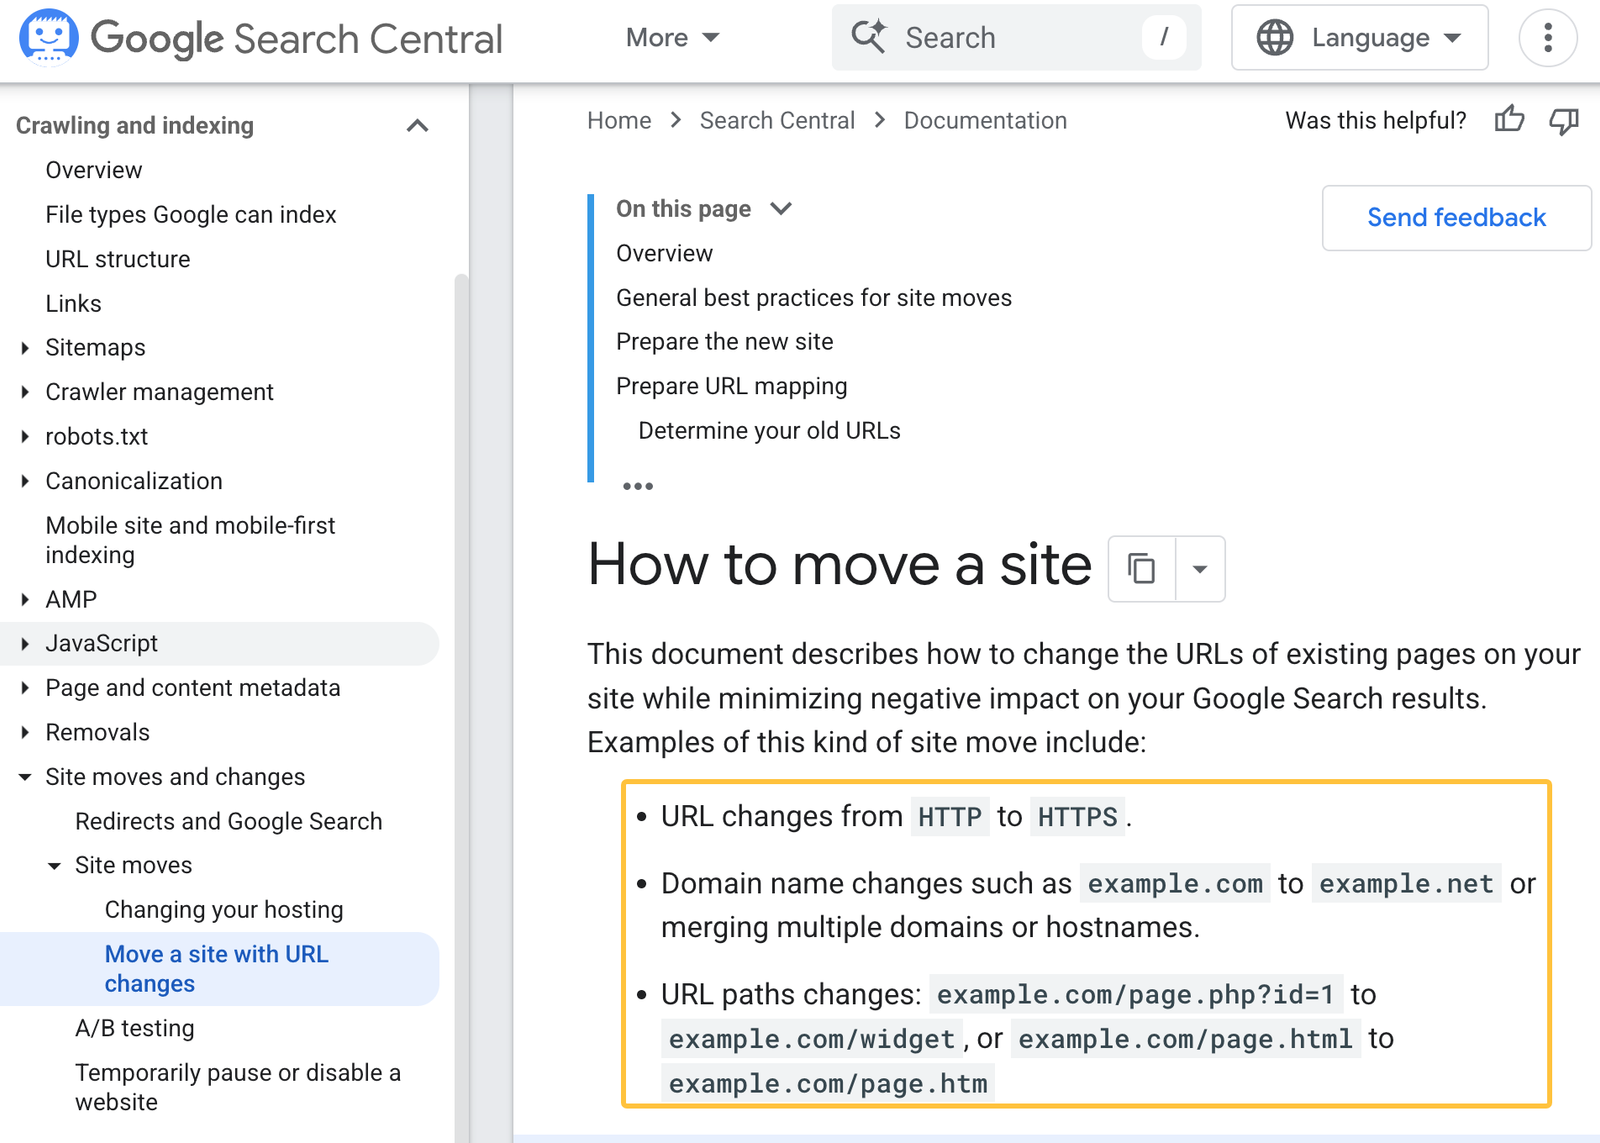
Task: Go to Documentation breadcrumb
Action: (x=985, y=121)
